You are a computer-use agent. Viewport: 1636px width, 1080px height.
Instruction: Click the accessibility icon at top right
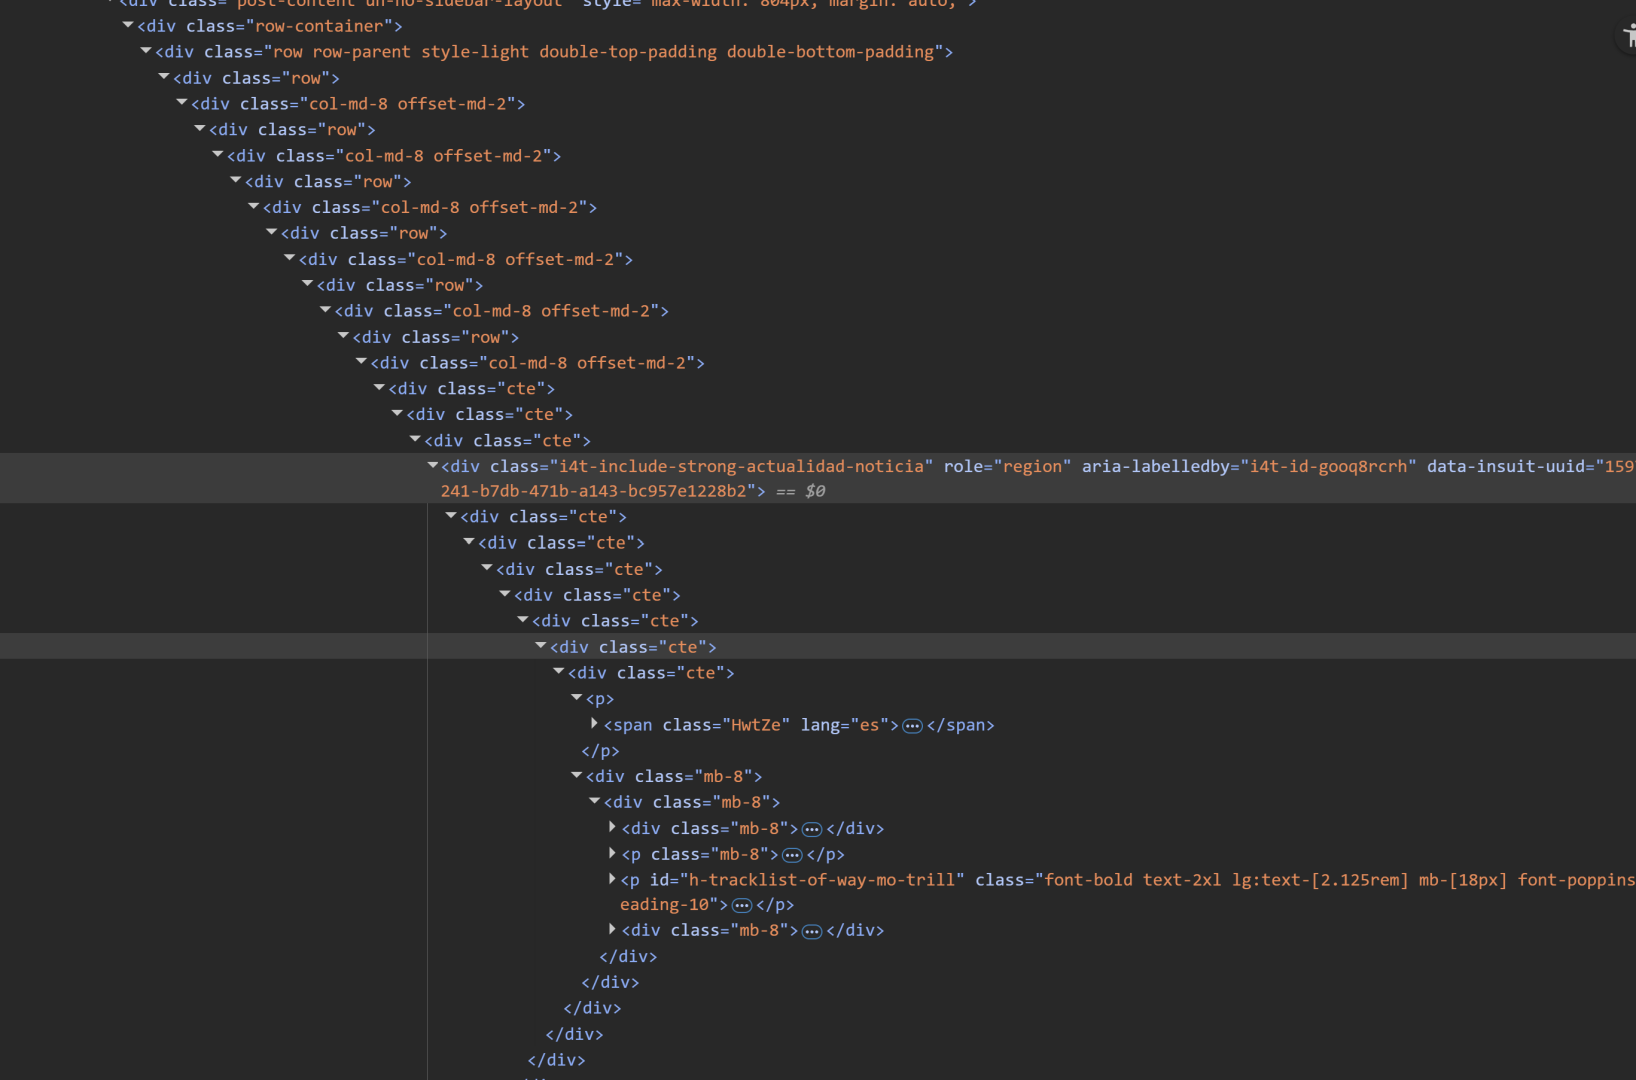coord(1628,37)
